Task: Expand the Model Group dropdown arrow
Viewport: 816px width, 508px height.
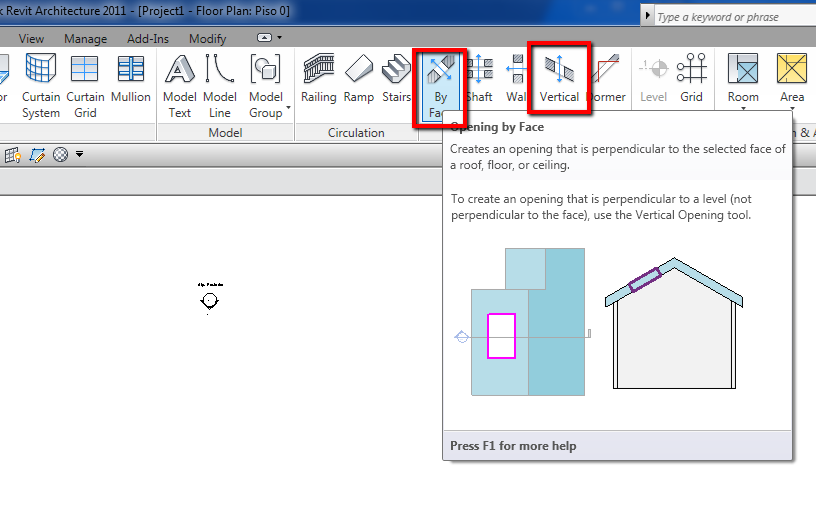Action: [288, 108]
